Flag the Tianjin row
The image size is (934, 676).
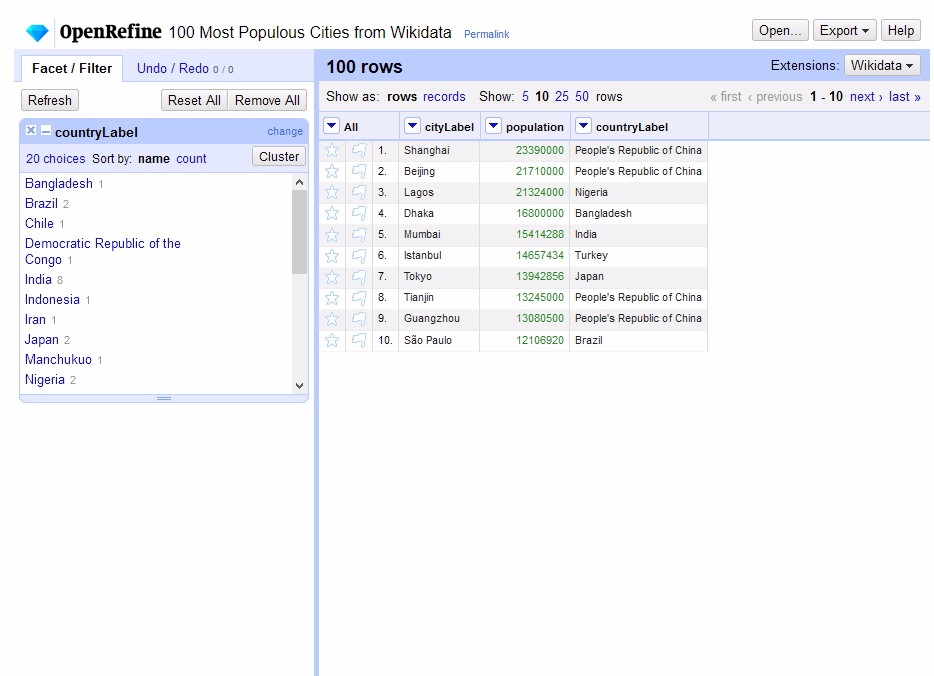359,298
